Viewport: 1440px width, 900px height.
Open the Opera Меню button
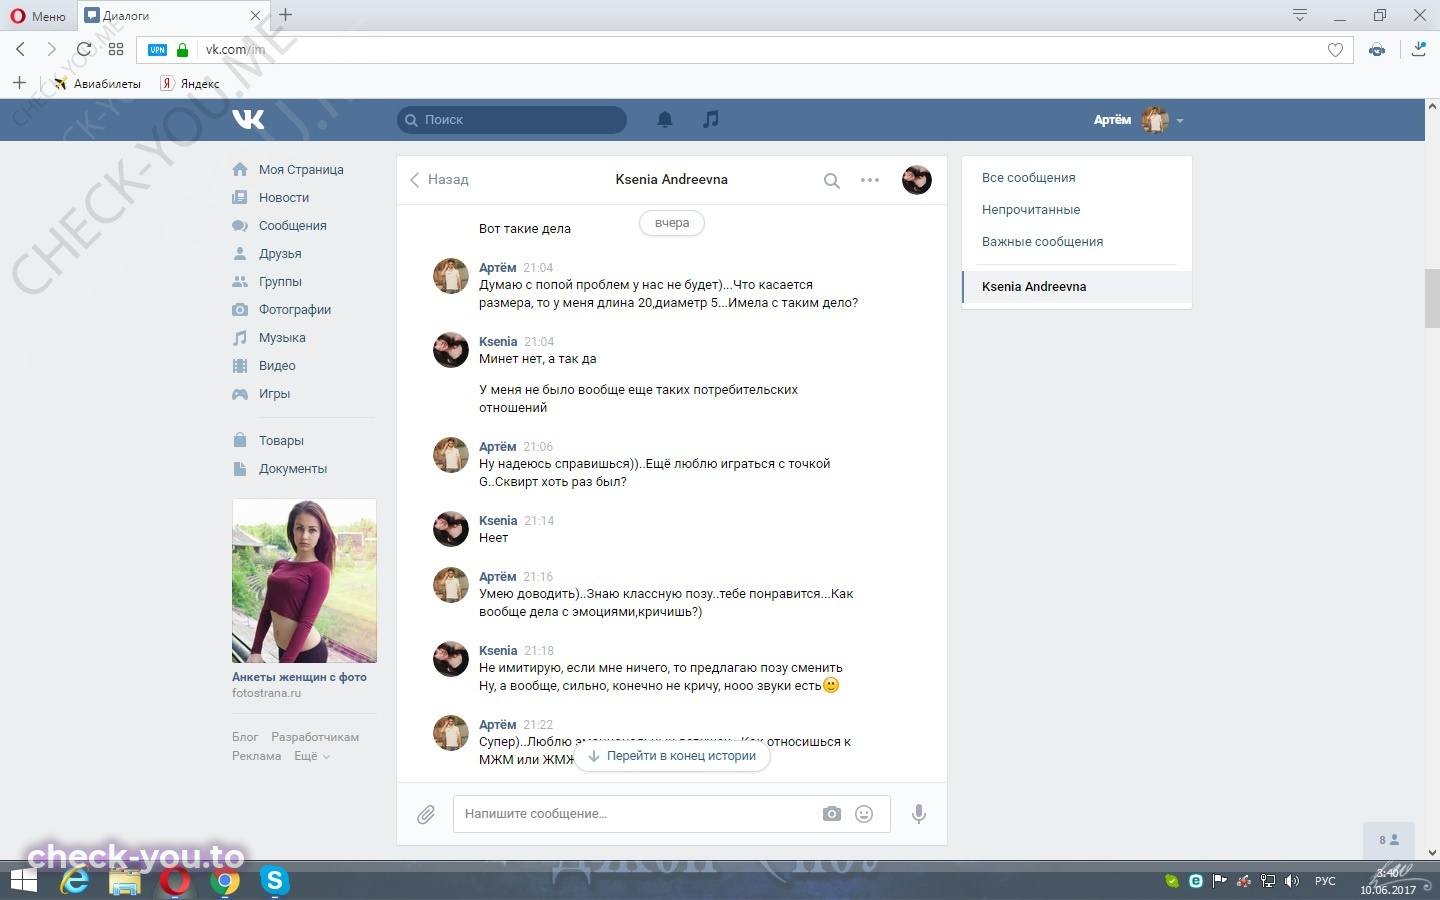(38, 16)
